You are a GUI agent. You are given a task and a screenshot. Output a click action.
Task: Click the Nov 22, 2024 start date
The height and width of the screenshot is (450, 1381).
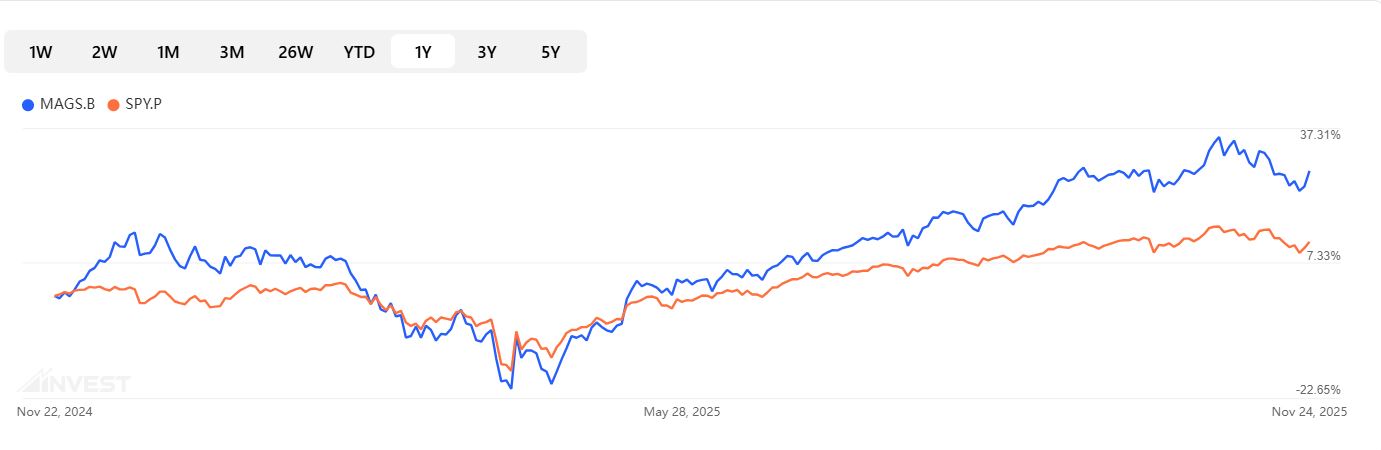point(55,411)
